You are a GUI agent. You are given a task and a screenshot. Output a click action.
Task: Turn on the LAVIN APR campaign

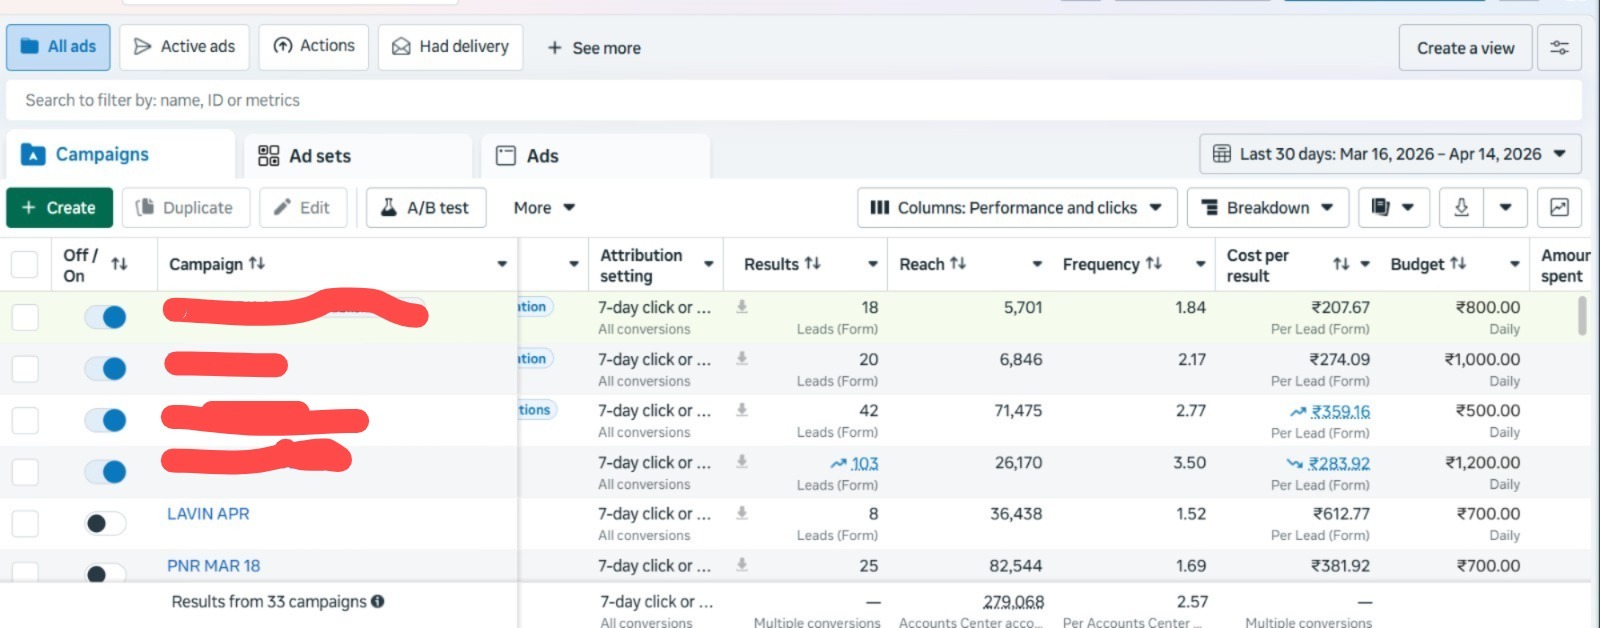coord(106,523)
